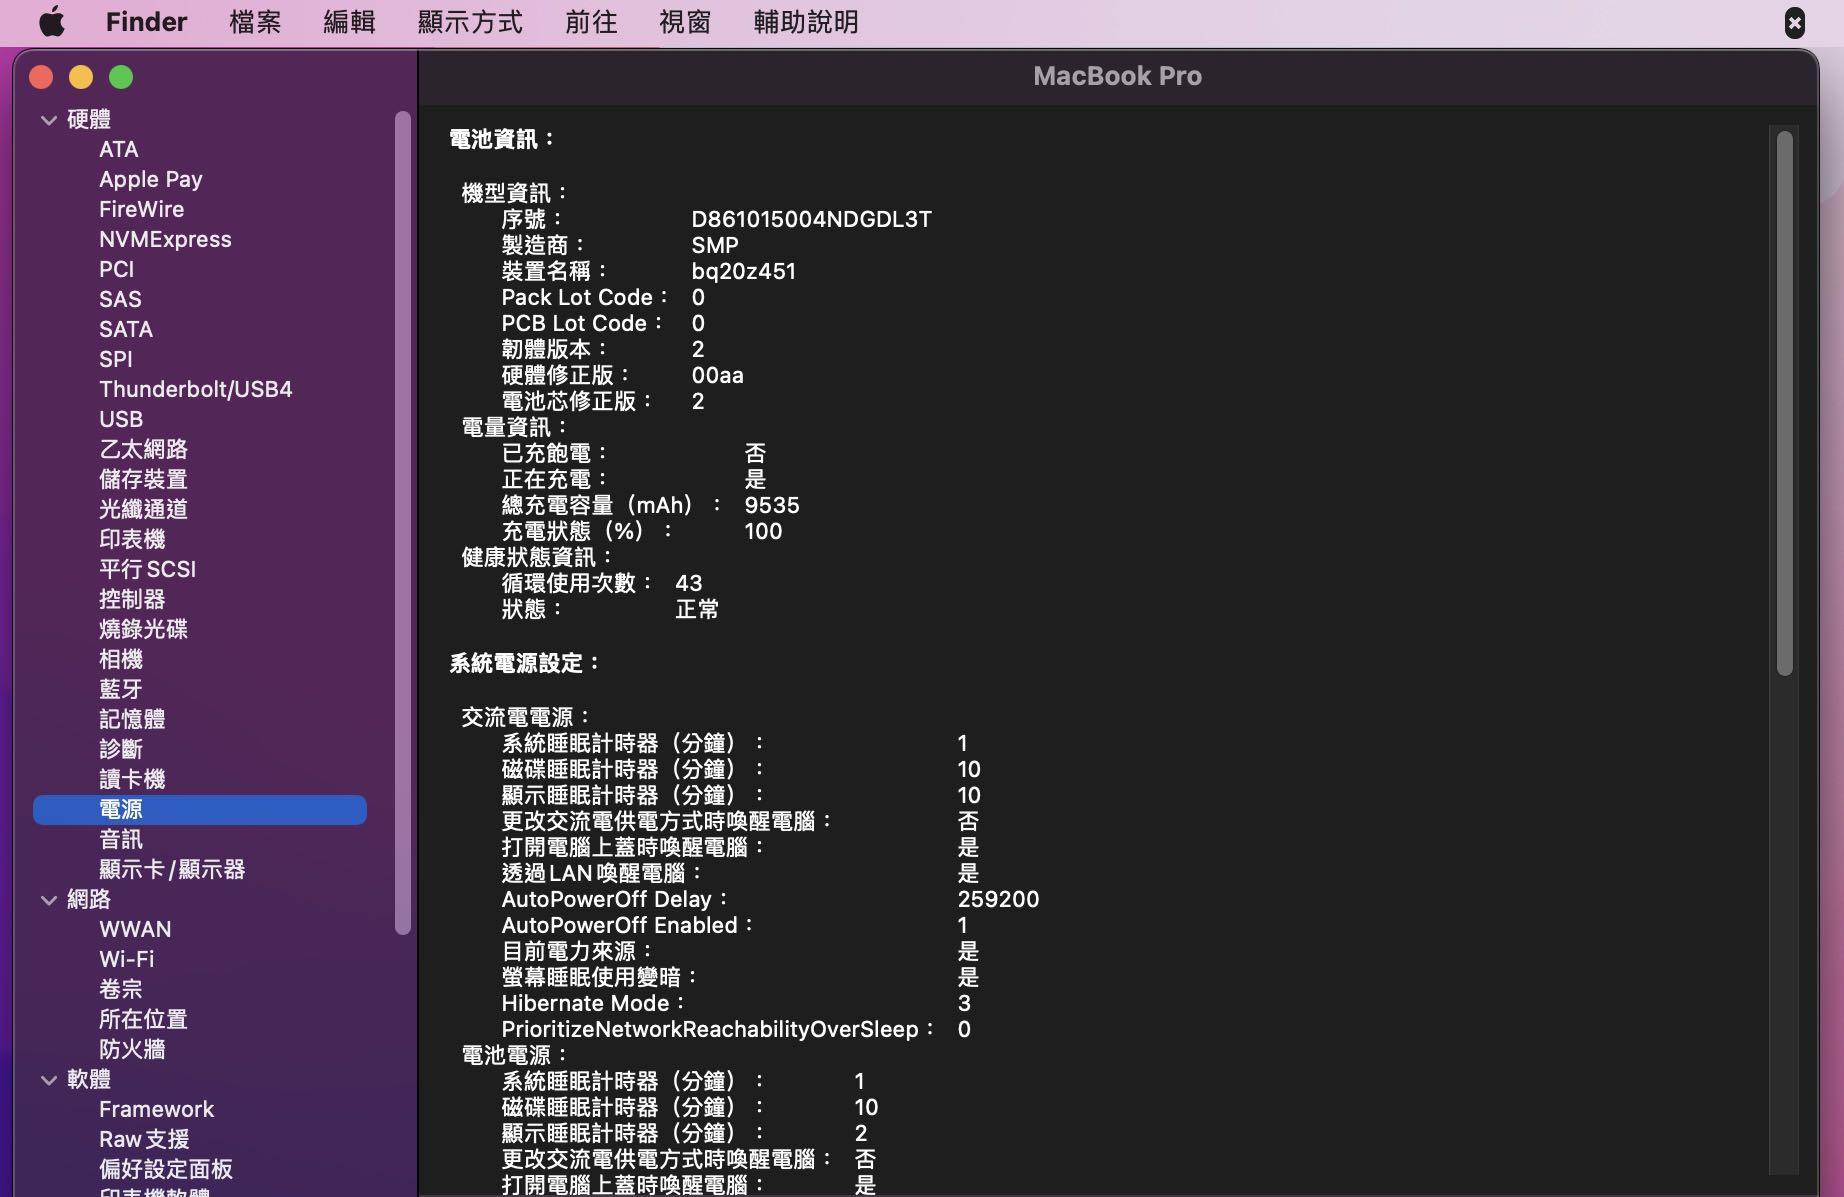Image resolution: width=1844 pixels, height=1197 pixels.
Task: Select 音訊 in the sidebar
Action: coord(121,839)
